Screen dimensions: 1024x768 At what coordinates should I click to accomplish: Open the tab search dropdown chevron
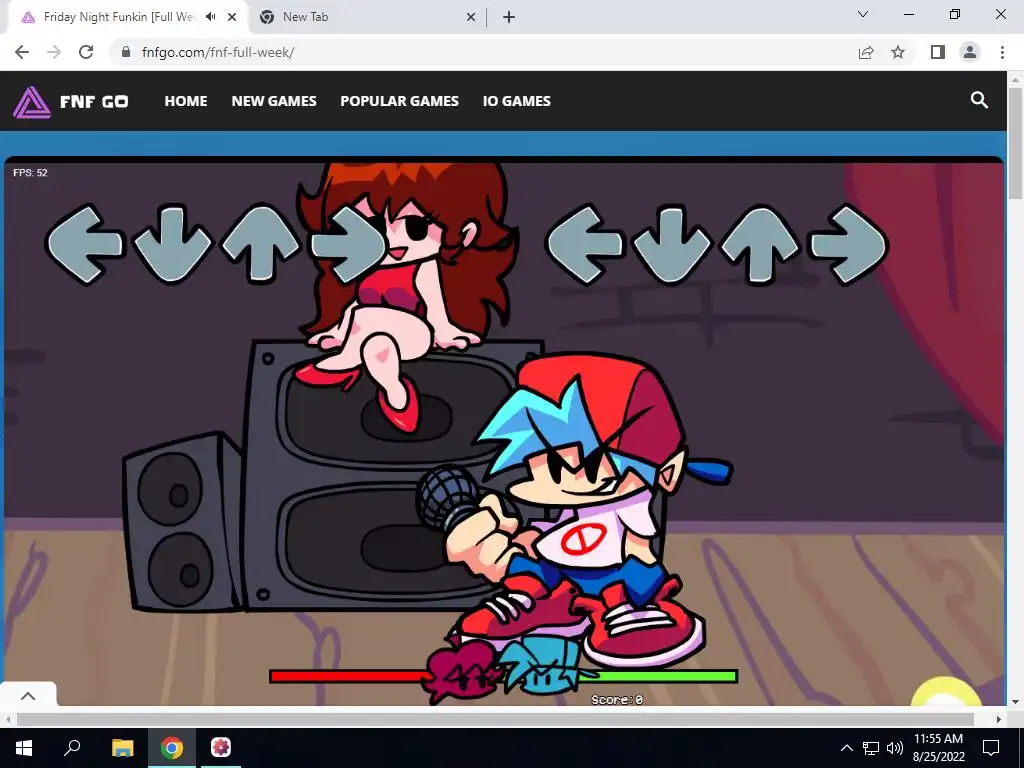tap(863, 14)
